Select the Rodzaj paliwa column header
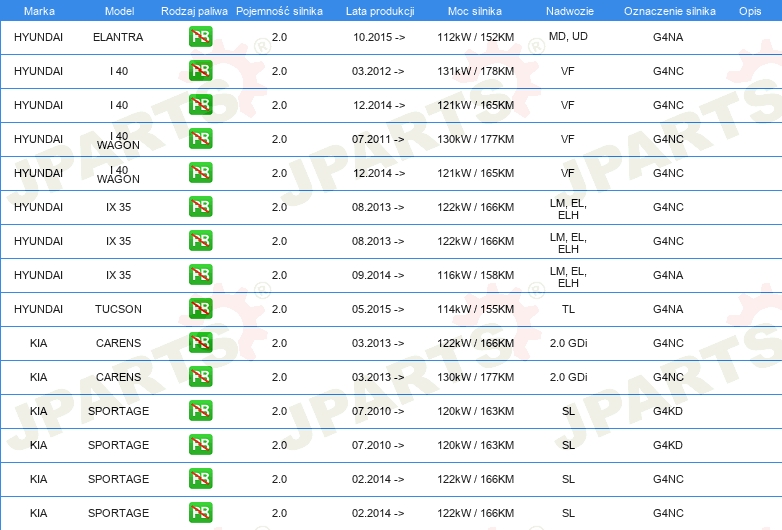The width and height of the screenshot is (782, 530). coord(194,10)
